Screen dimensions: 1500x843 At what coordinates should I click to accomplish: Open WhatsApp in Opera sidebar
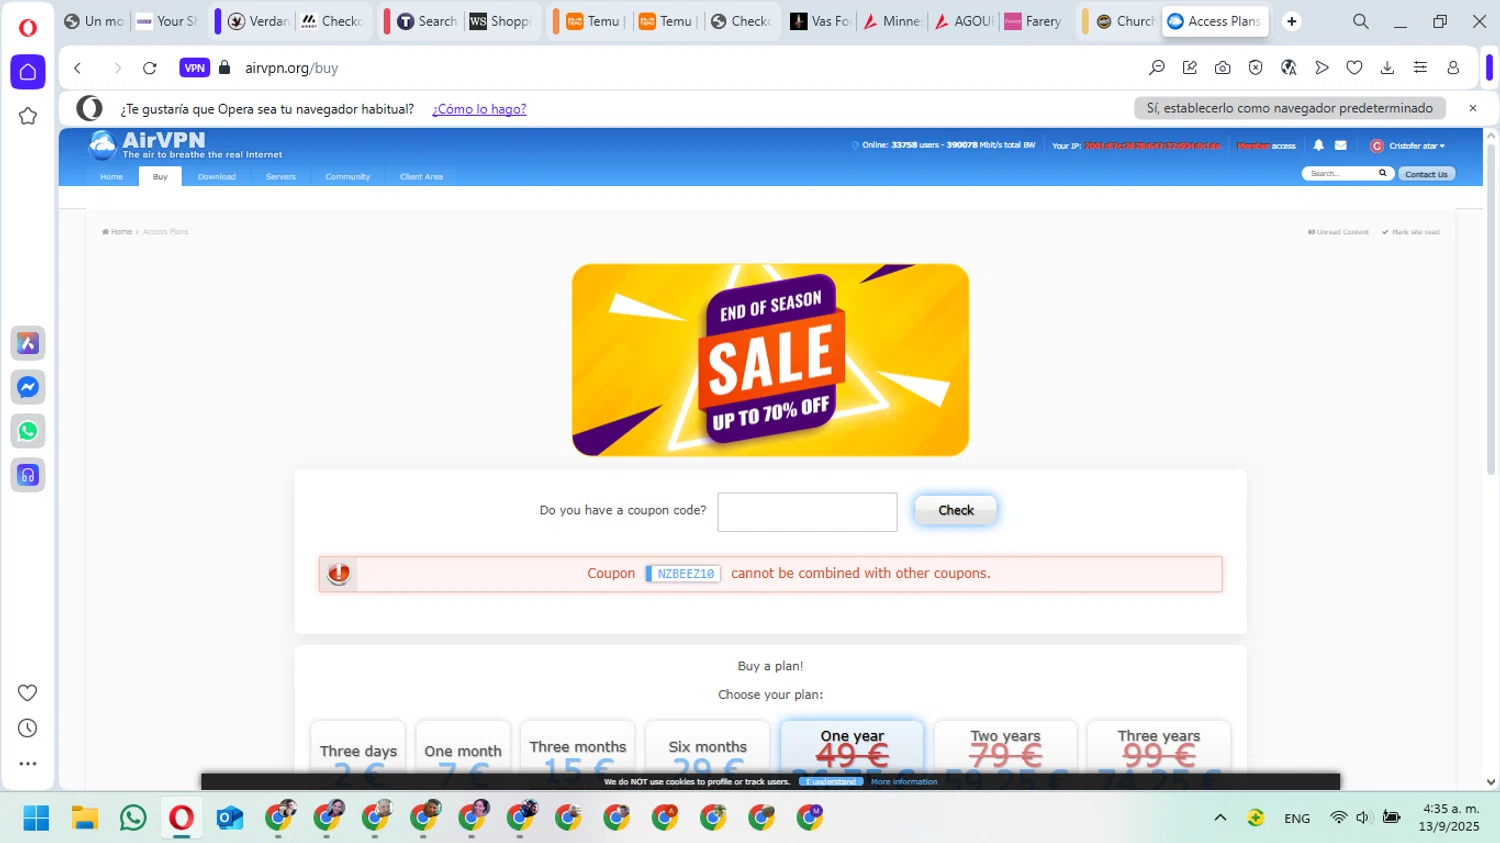tap(28, 431)
